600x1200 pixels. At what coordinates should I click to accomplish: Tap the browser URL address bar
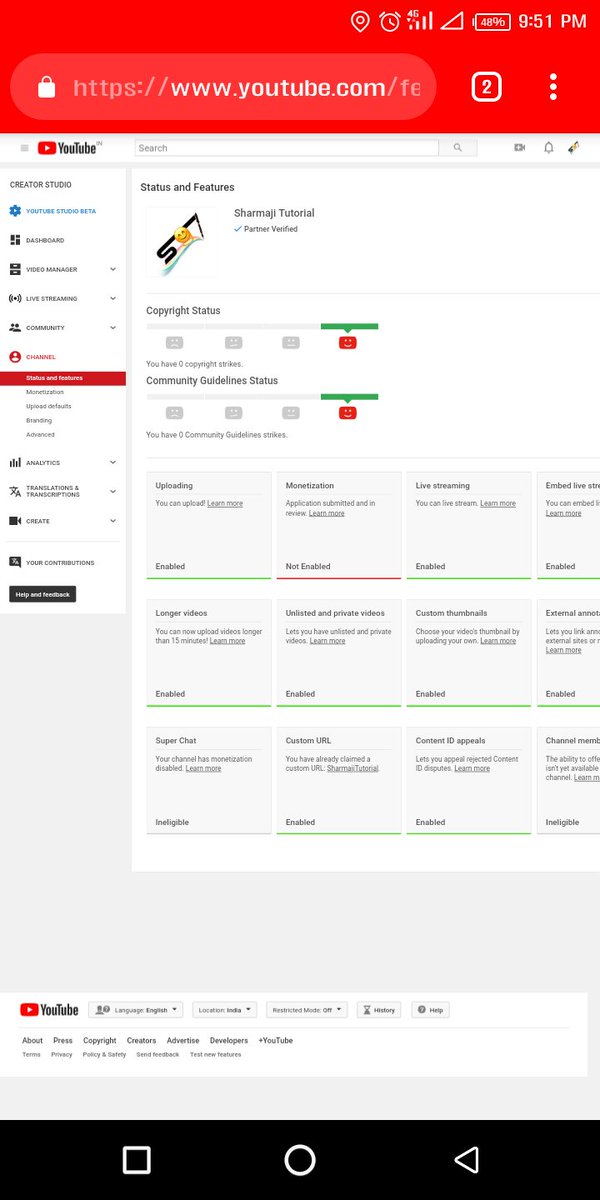pos(223,88)
